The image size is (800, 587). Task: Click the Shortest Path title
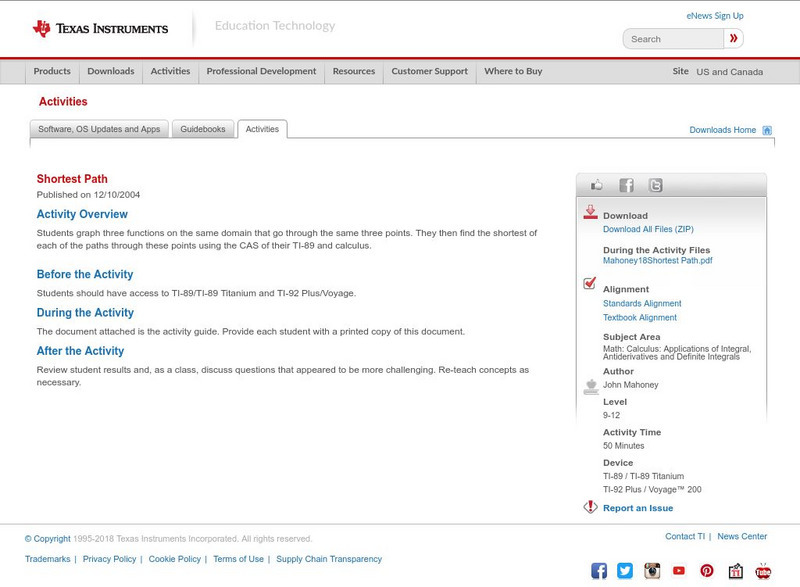pyautogui.click(x=72, y=179)
